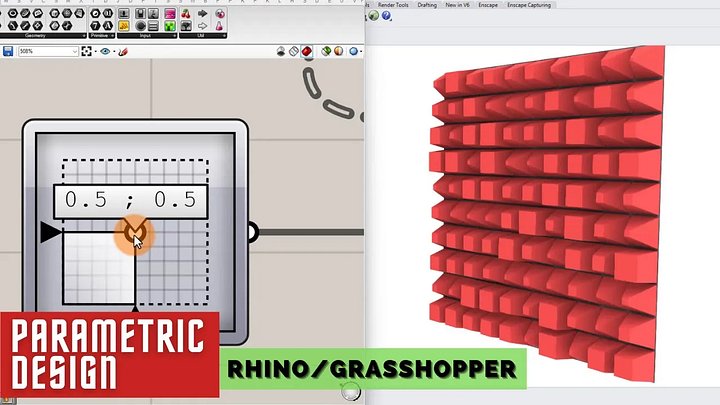This screenshot has width=720, height=405.
Task: Expand the Primitive panel plus arrow
Action: point(112,36)
